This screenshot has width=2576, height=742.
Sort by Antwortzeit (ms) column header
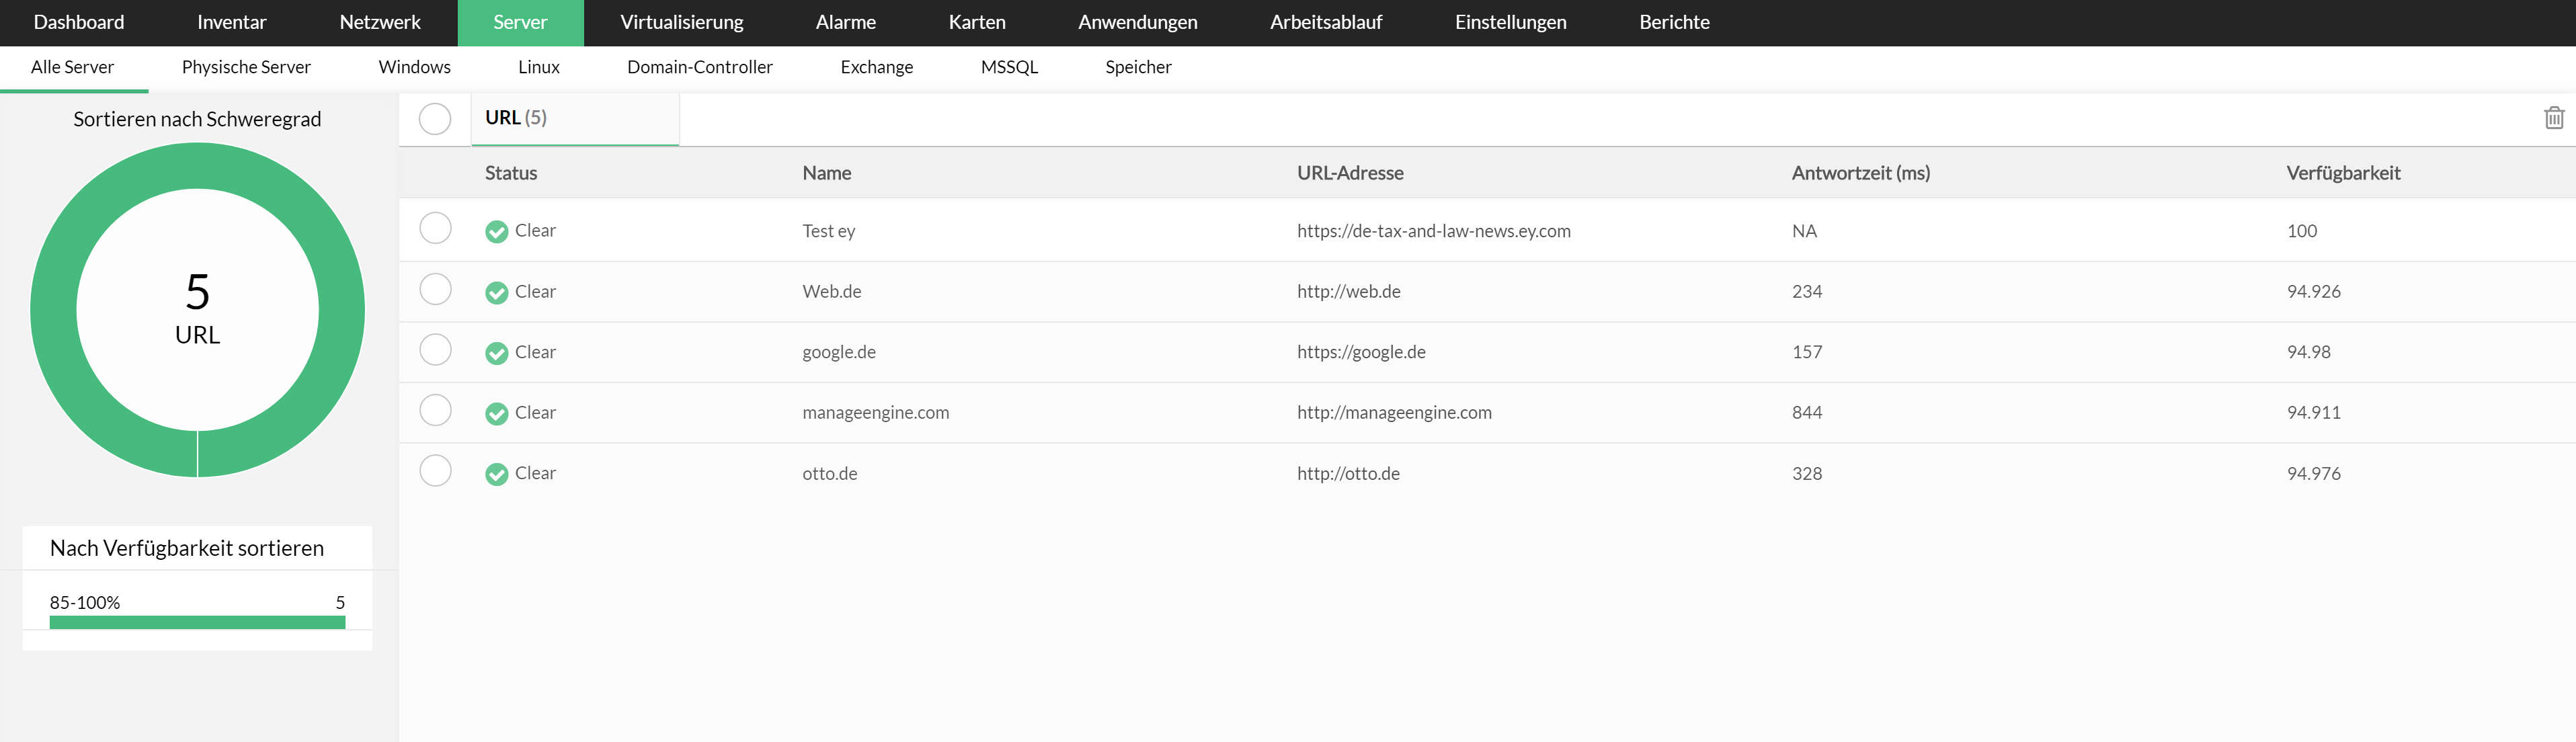(x=1861, y=173)
